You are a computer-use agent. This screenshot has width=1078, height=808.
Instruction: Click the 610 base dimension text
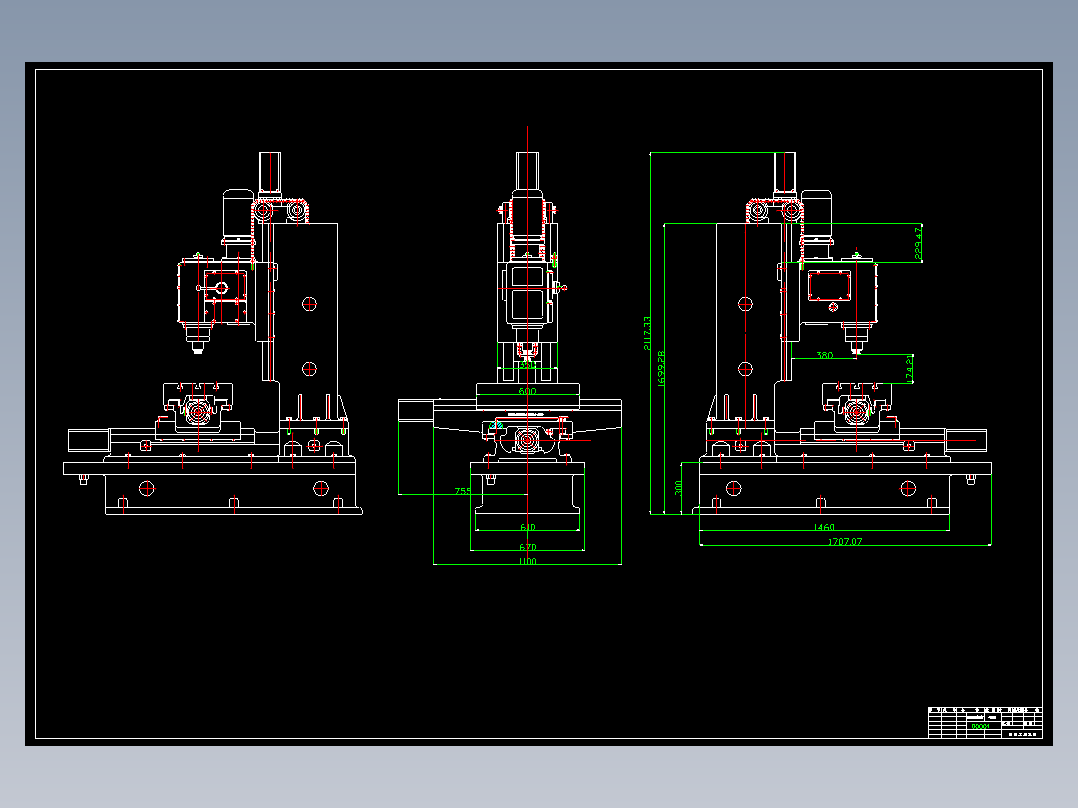pos(527,527)
